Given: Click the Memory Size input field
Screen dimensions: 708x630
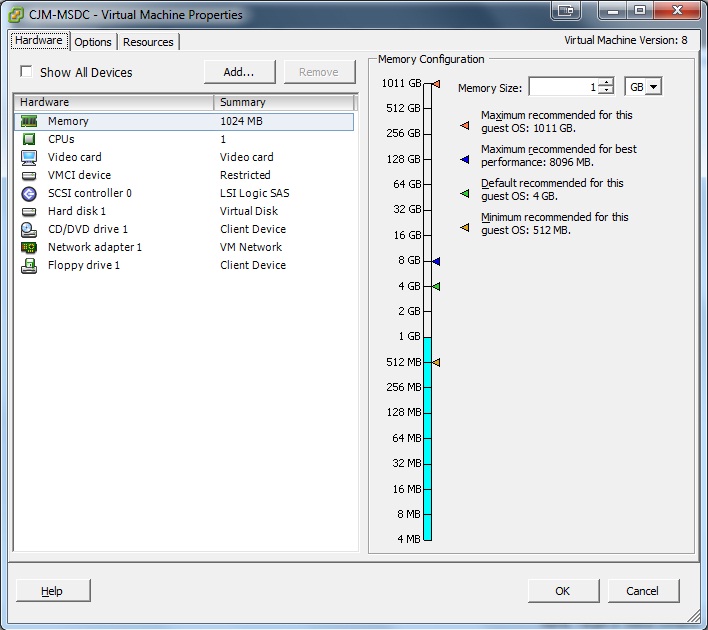Looking at the screenshot, I should point(562,87).
